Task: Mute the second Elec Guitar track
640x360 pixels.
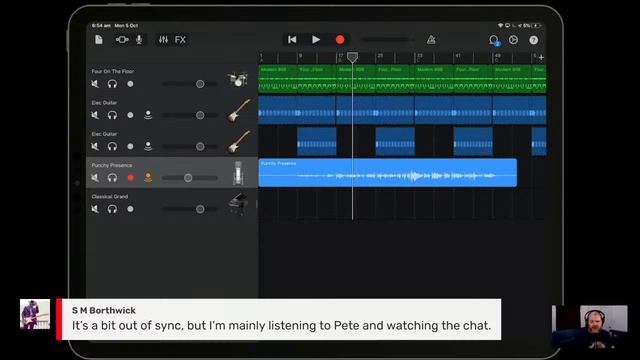Action: pyautogui.click(x=95, y=146)
